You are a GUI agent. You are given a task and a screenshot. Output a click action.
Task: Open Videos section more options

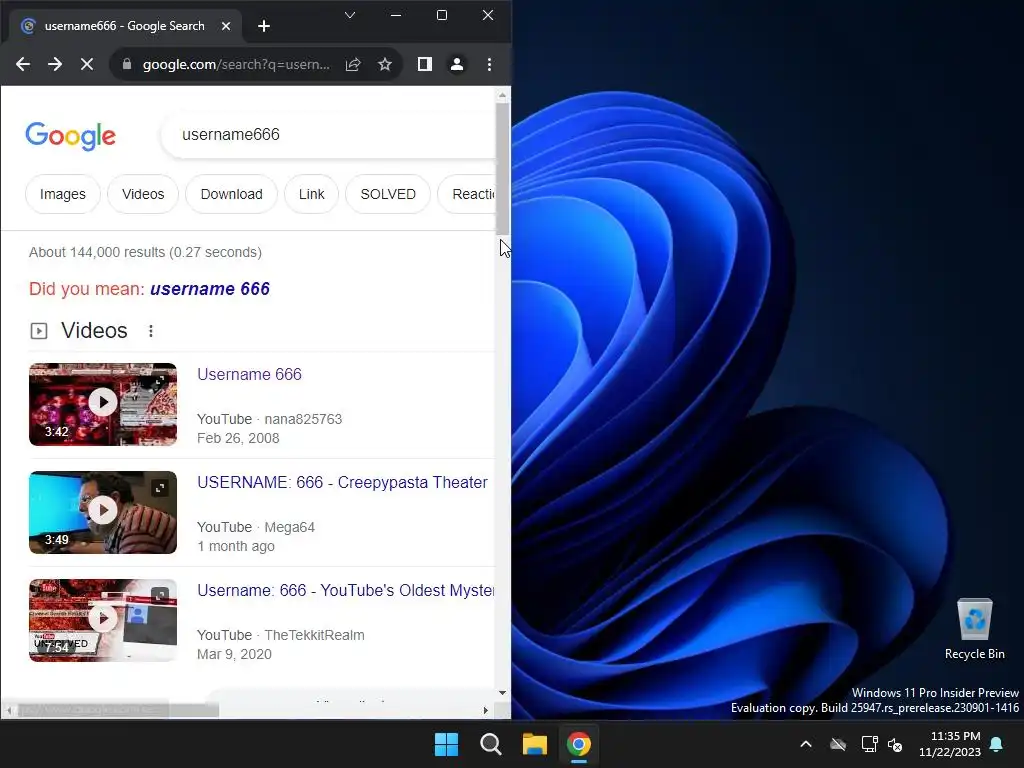[x=151, y=331]
